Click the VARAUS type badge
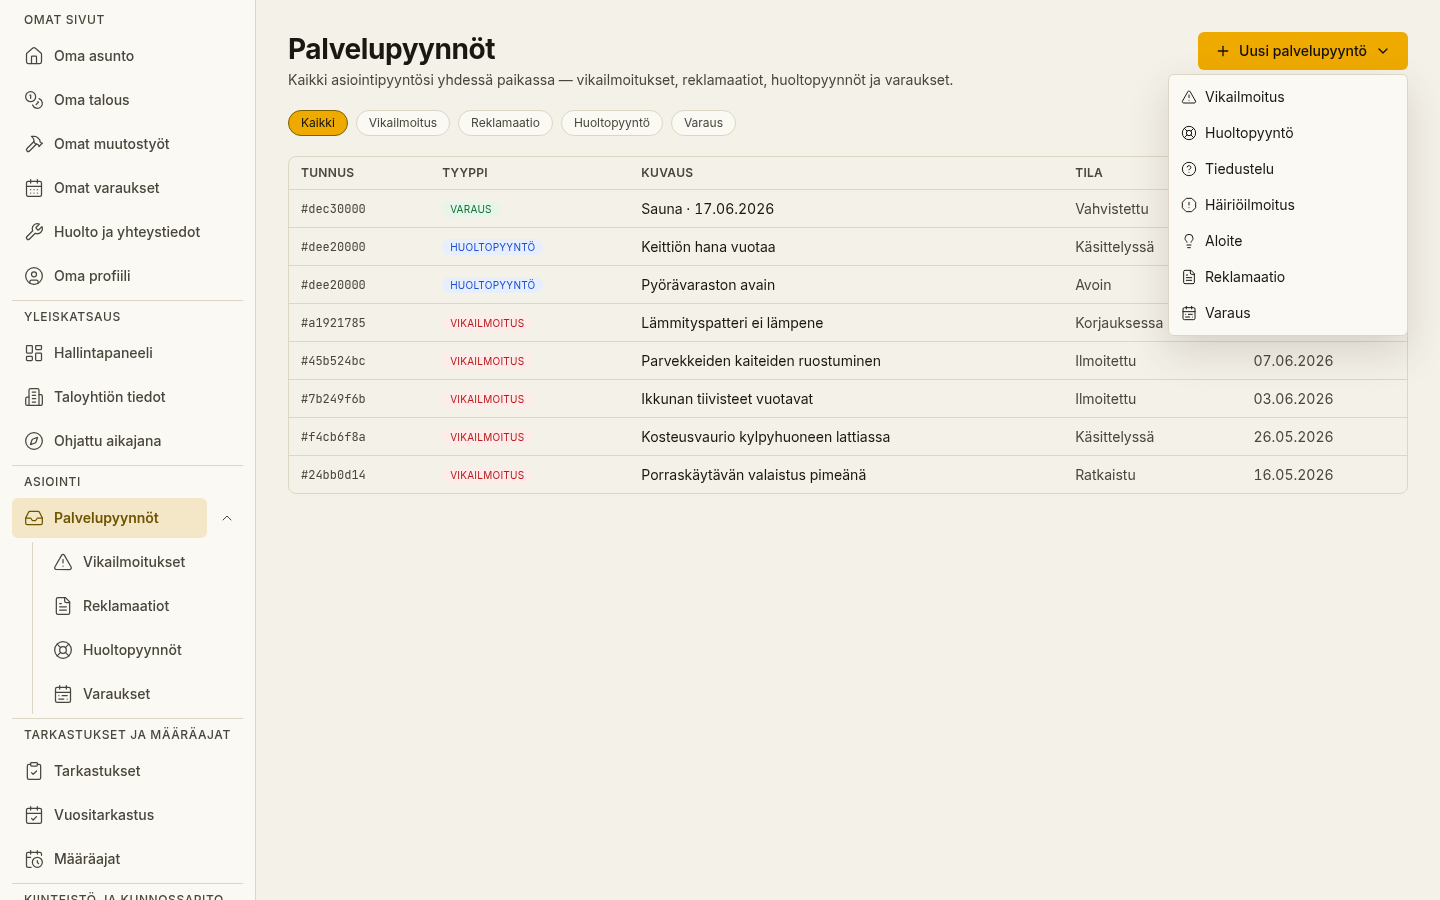The width and height of the screenshot is (1440, 900). [470, 209]
